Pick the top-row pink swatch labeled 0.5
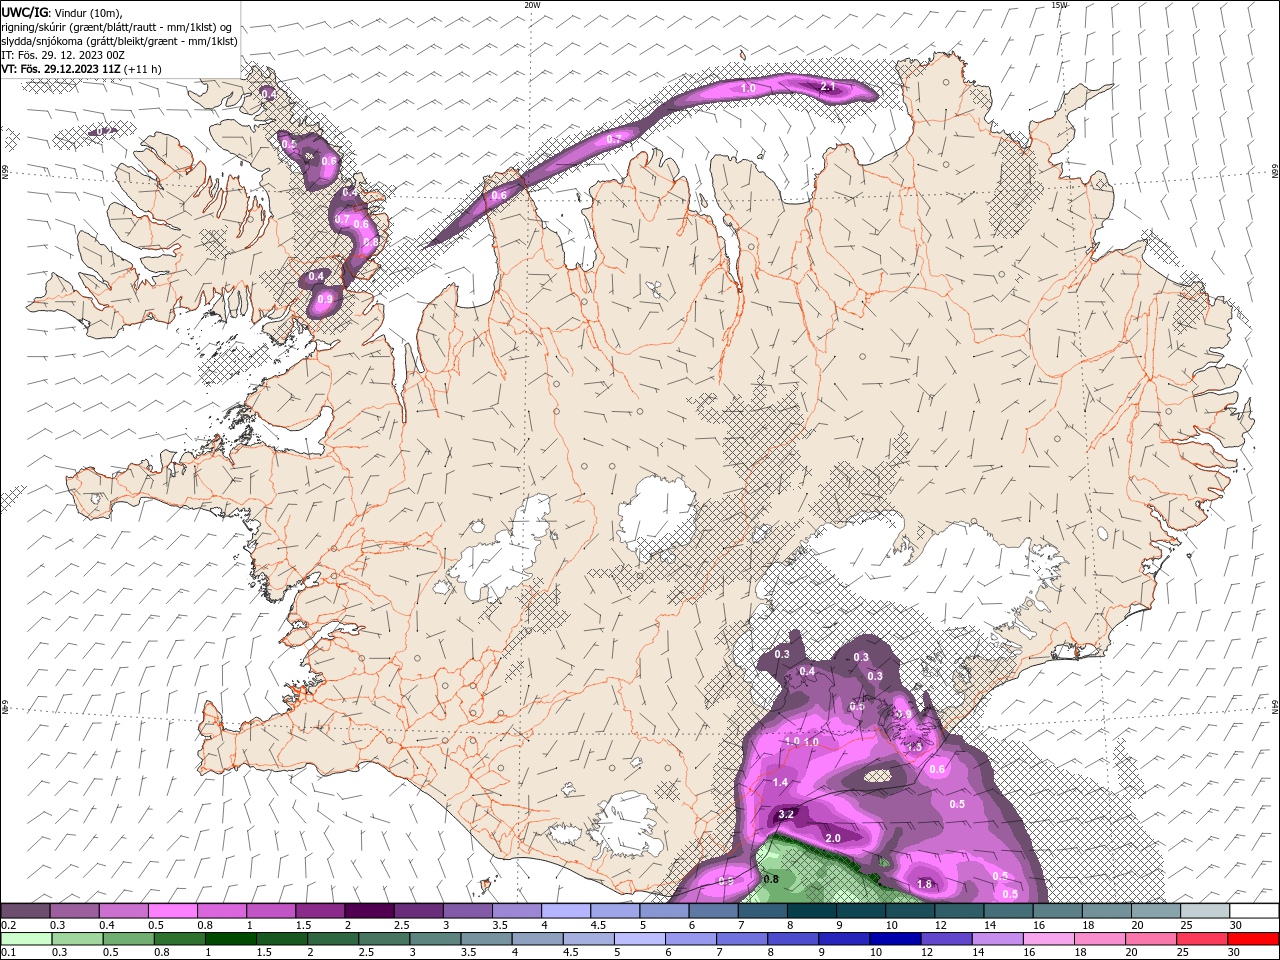The width and height of the screenshot is (1280, 960). [x=172, y=911]
